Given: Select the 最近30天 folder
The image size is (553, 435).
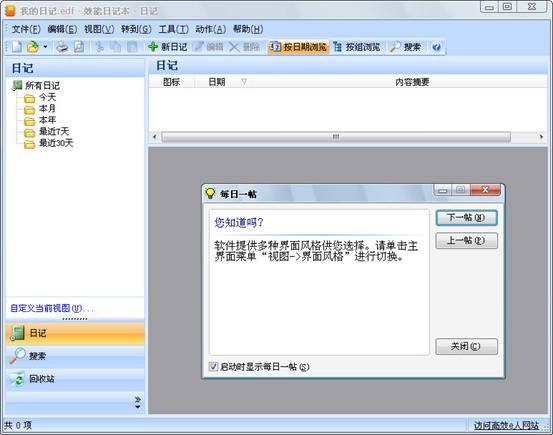Looking at the screenshot, I should click(56, 143).
